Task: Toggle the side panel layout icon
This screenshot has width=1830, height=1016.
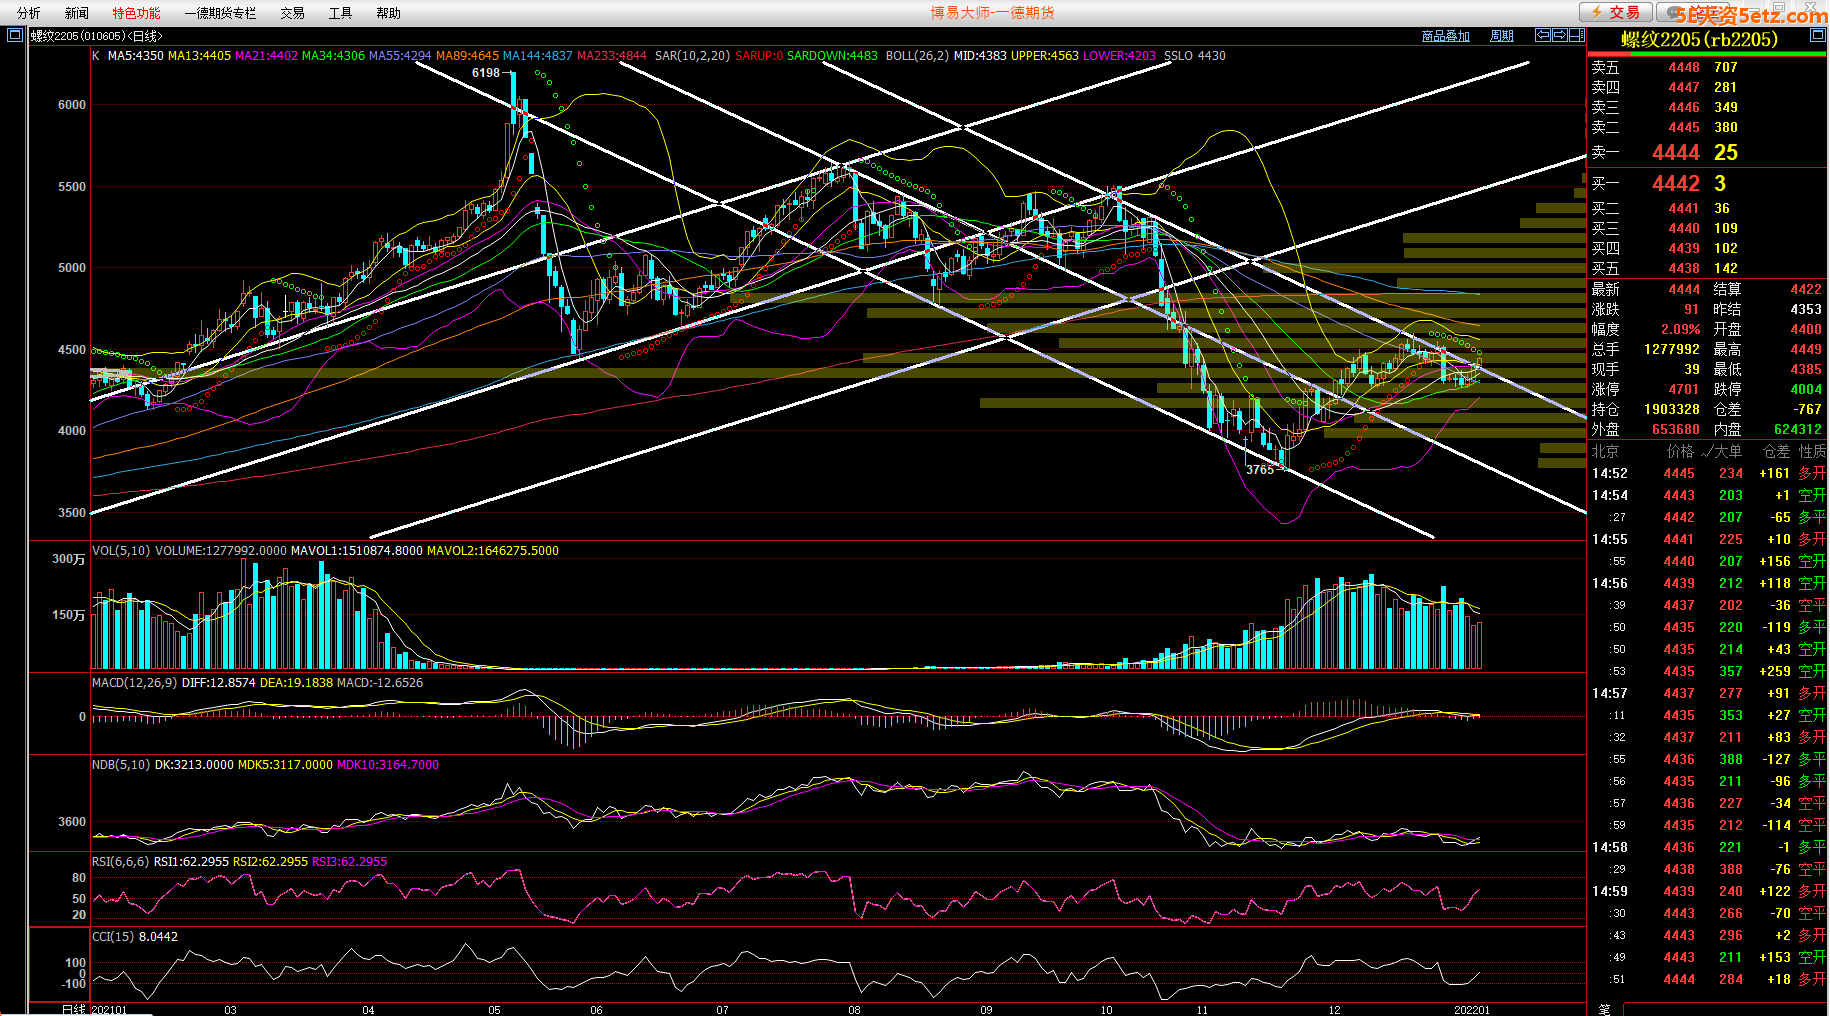Action: [x=1576, y=35]
